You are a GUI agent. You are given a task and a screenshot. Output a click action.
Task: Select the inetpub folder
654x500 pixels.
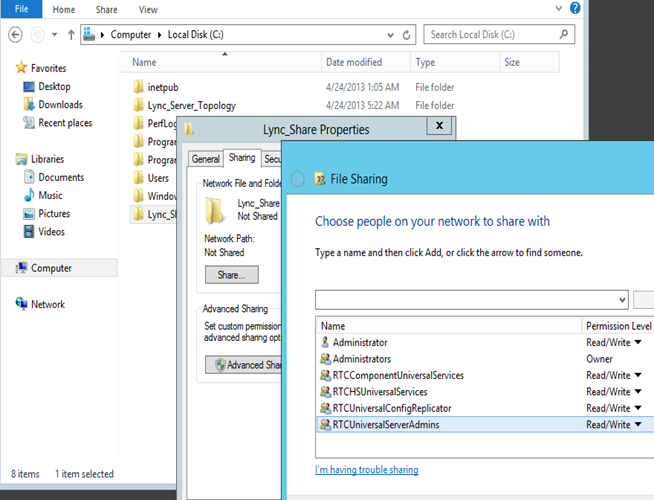(163, 87)
